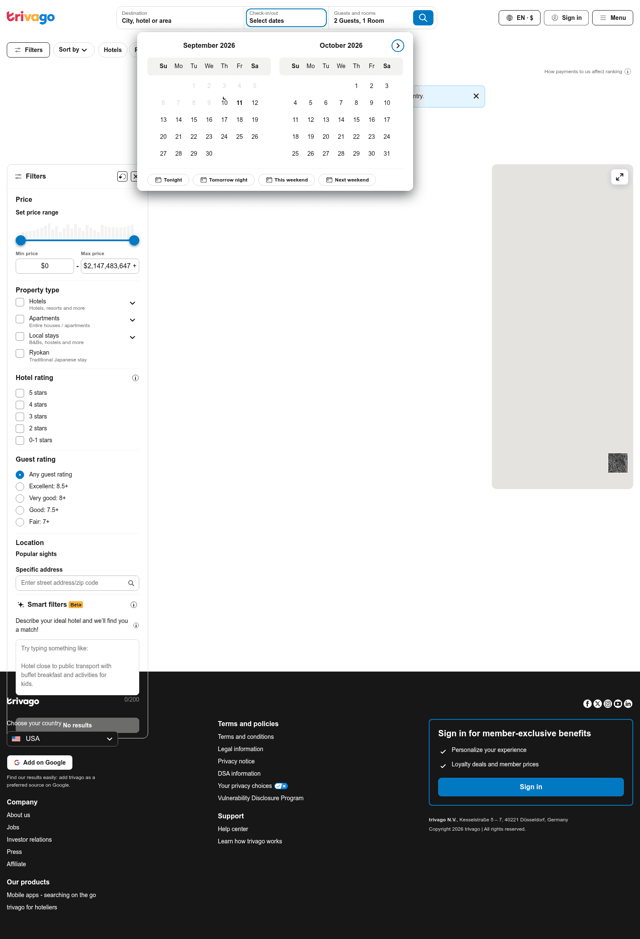Dismiss the blue notification banner
The width and height of the screenshot is (640, 939).
476,96
